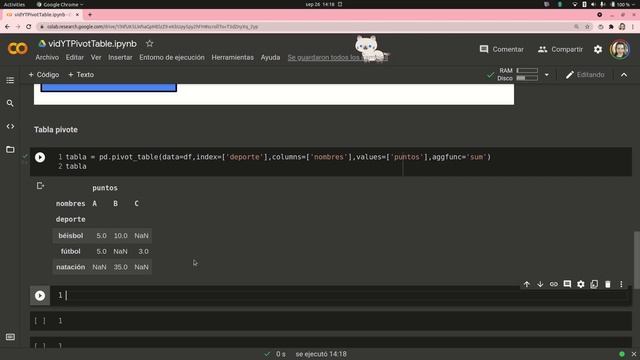Screen dimensions: 640x360
Task: Click the notebook vertical scrollbar thumb
Action: click(x=636, y=260)
